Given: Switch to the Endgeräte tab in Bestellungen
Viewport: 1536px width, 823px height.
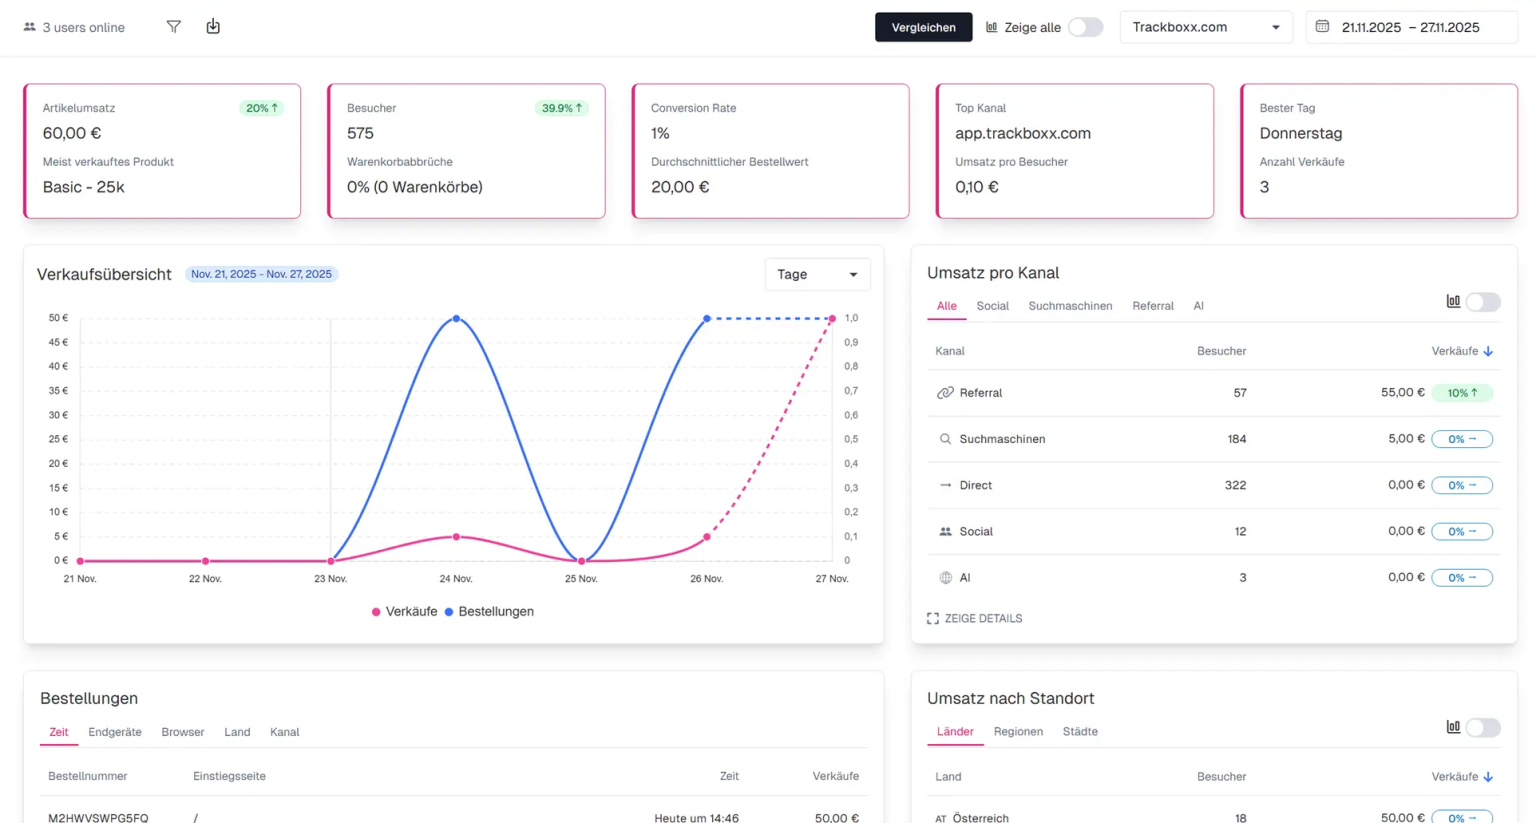Looking at the screenshot, I should point(115,731).
